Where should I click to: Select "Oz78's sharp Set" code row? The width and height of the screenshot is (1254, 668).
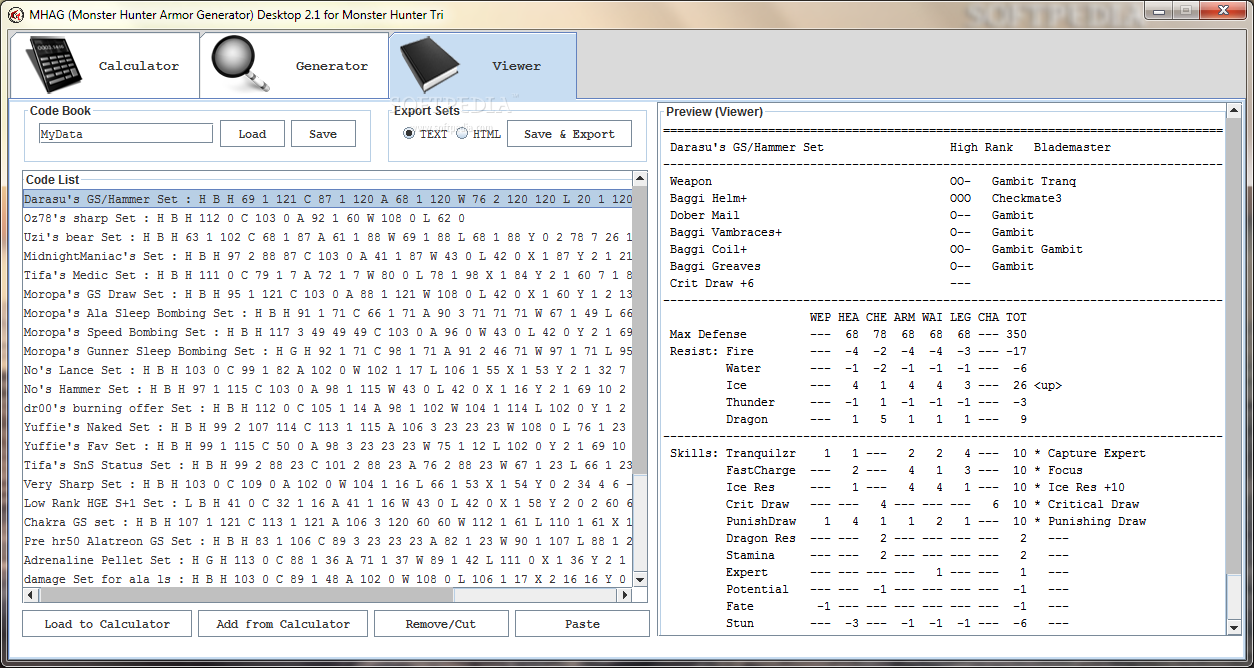tap(328, 218)
